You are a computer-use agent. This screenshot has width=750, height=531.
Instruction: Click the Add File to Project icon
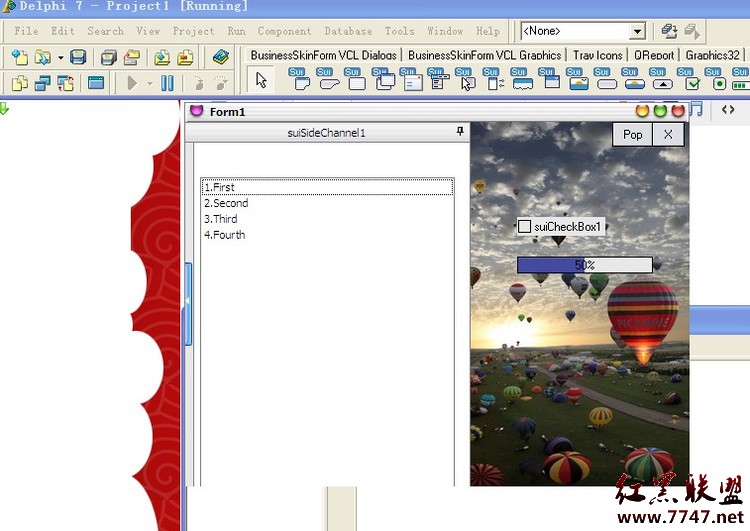point(162,57)
